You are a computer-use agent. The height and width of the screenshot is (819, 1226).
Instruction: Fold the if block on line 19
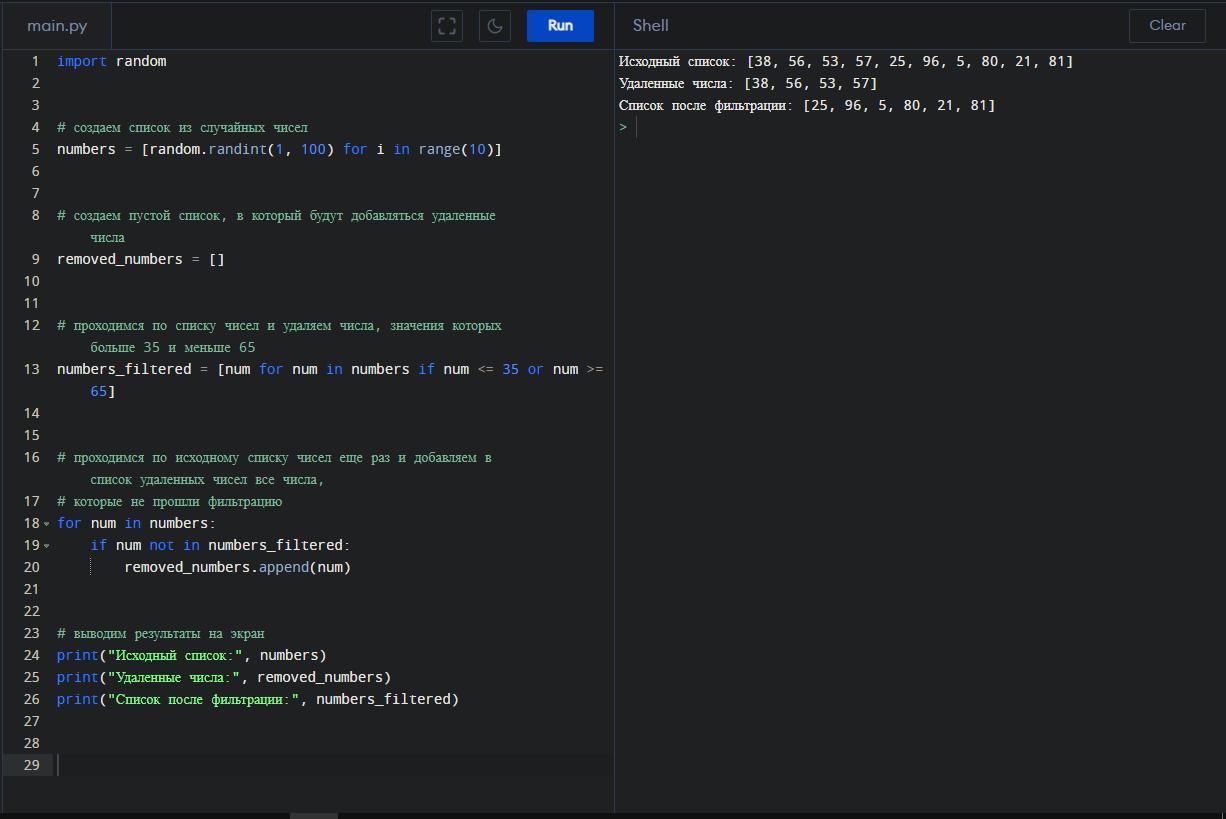pos(46,546)
